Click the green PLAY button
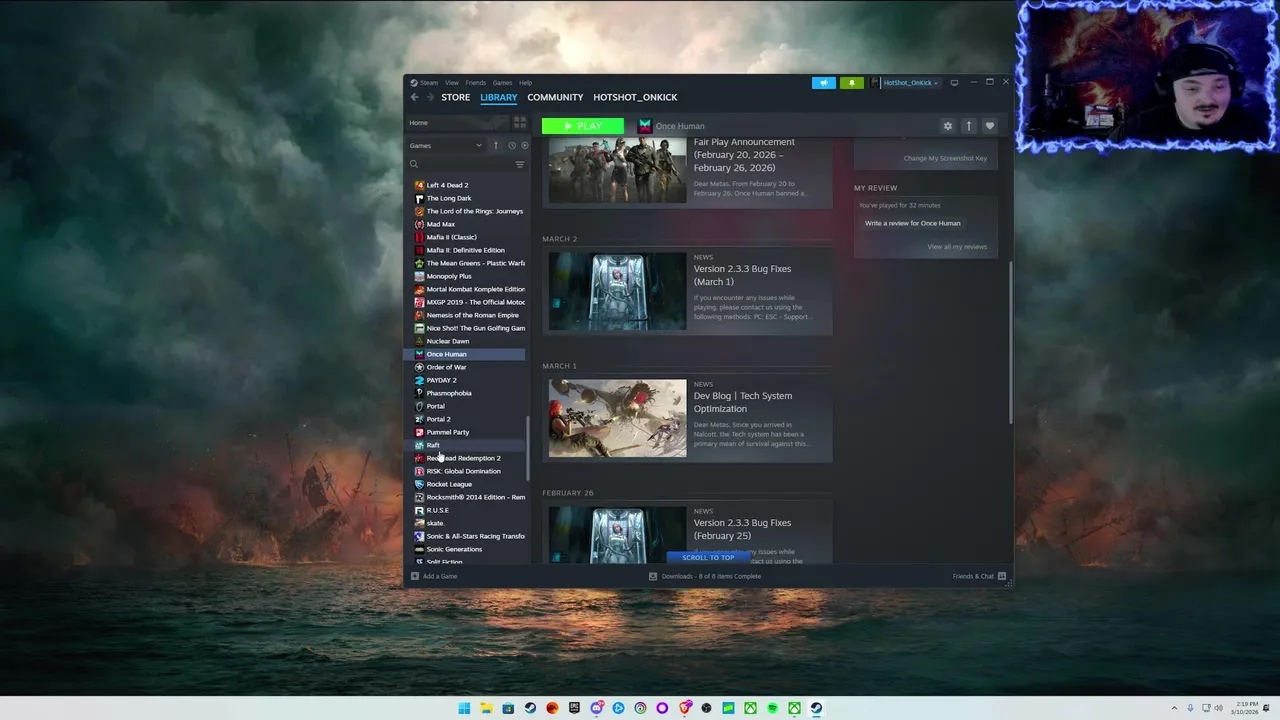Image resolution: width=1280 pixels, height=720 pixels. coord(583,126)
